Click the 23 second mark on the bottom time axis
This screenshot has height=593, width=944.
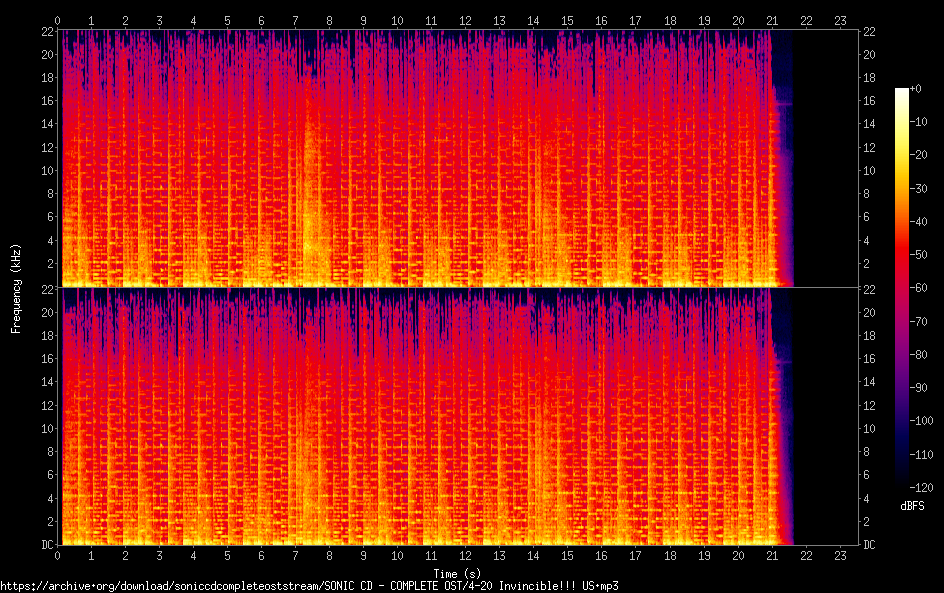click(840, 555)
